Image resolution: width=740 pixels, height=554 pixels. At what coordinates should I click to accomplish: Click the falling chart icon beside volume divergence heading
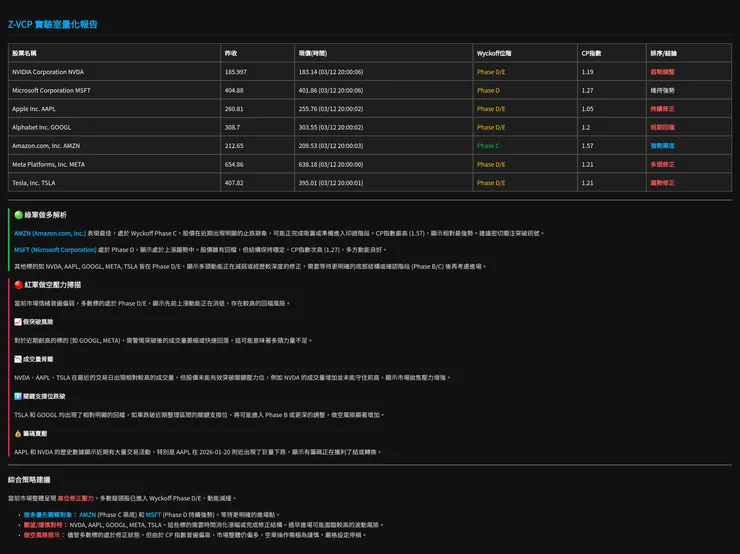[18, 359]
